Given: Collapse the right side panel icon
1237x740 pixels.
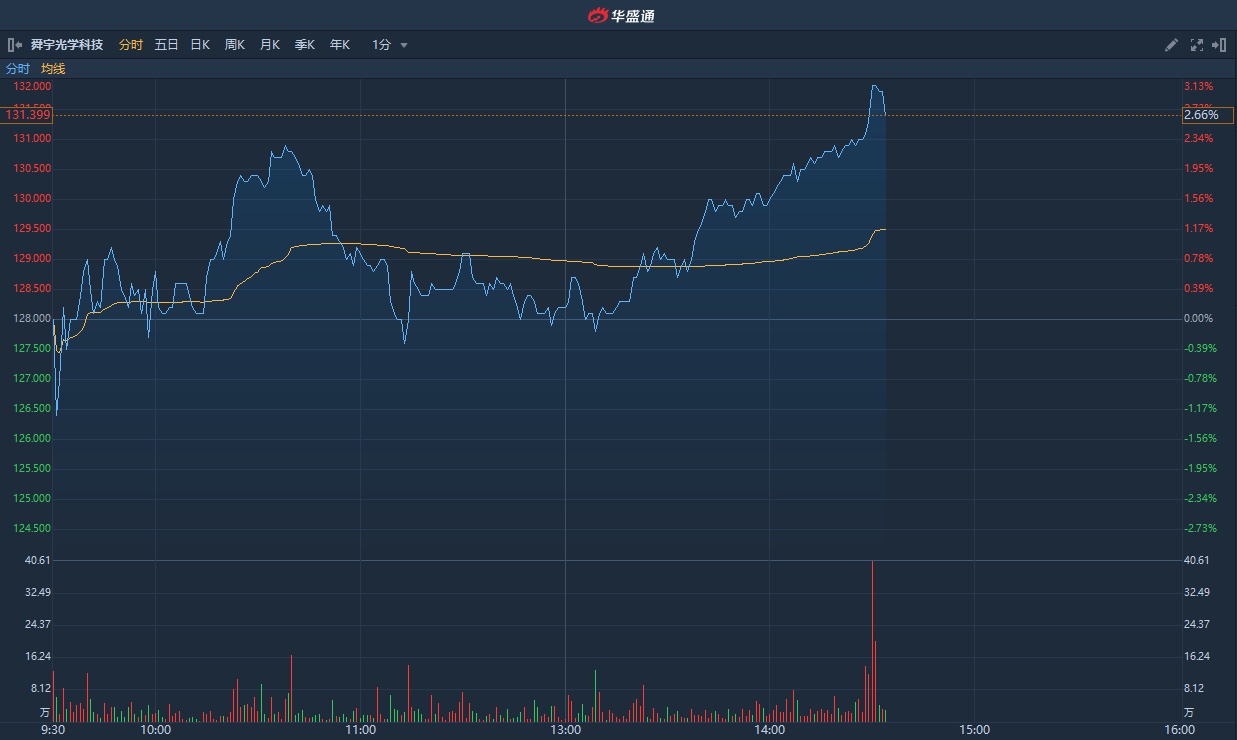Looking at the screenshot, I should pyautogui.click(x=1219, y=45).
